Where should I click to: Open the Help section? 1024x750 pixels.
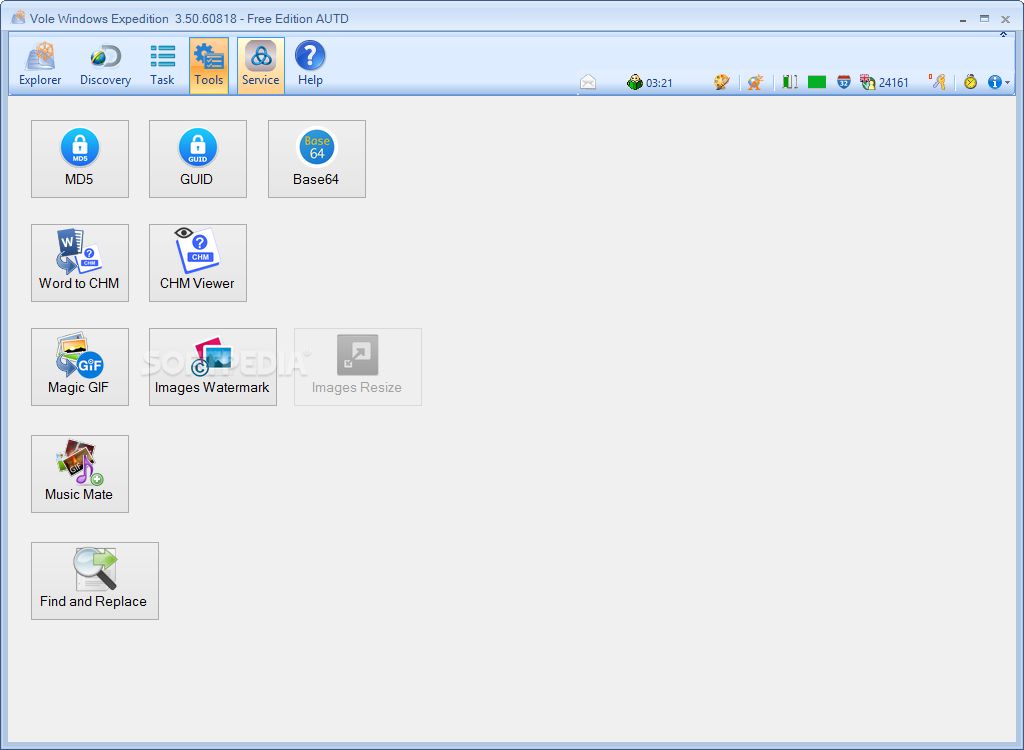pyautogui.click(x=310, y=65)
